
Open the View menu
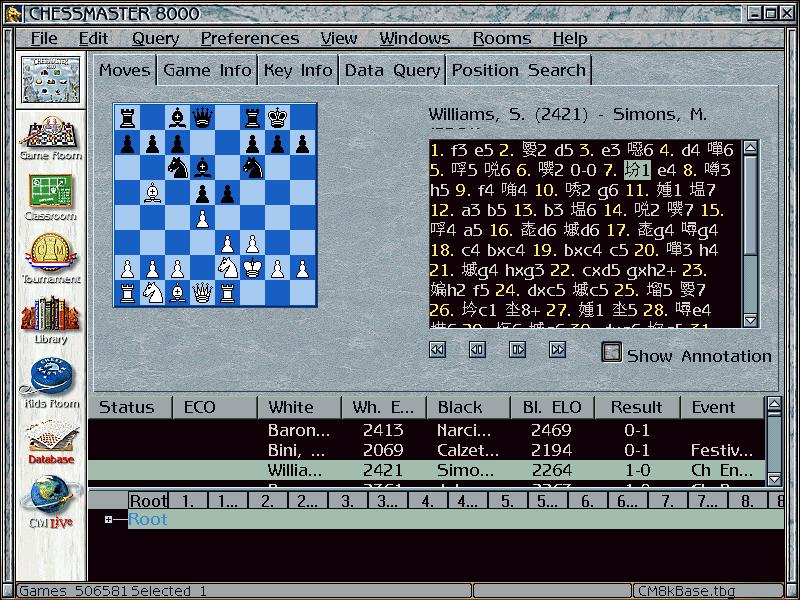click(x=339, y=38)
